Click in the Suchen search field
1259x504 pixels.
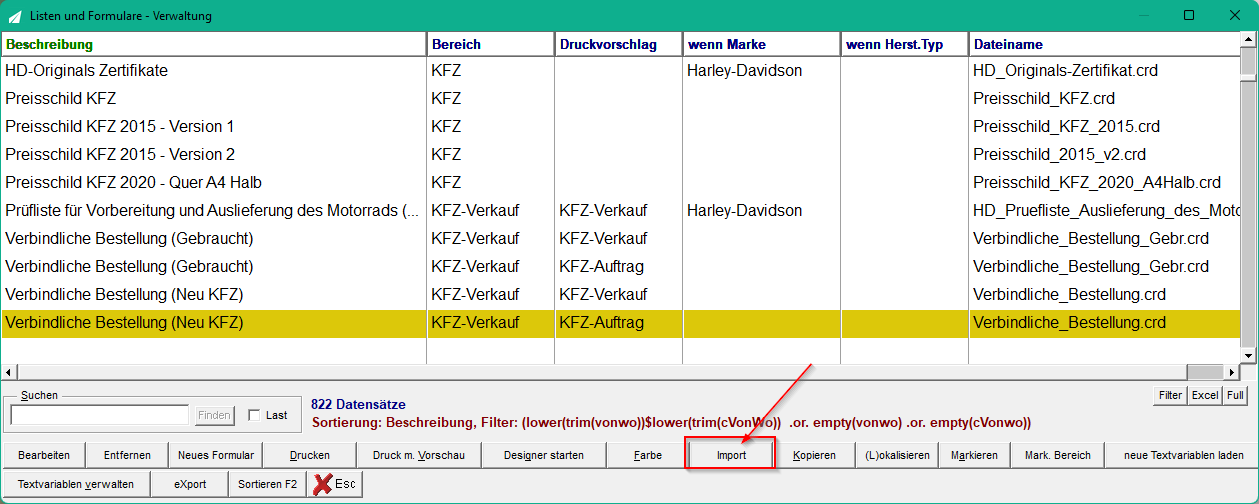[x=99, y=415]
